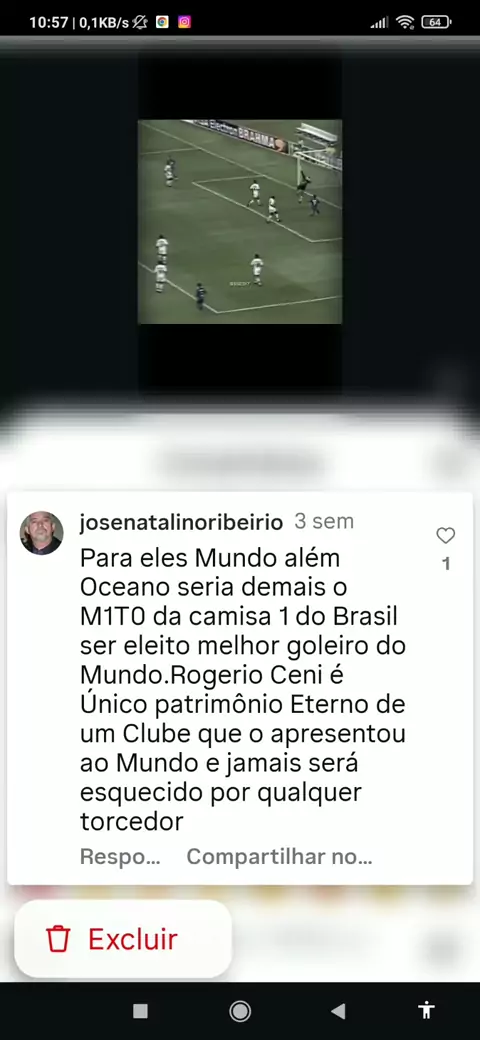
Task: Reply using the Respo... link
Action: [120, 856]
